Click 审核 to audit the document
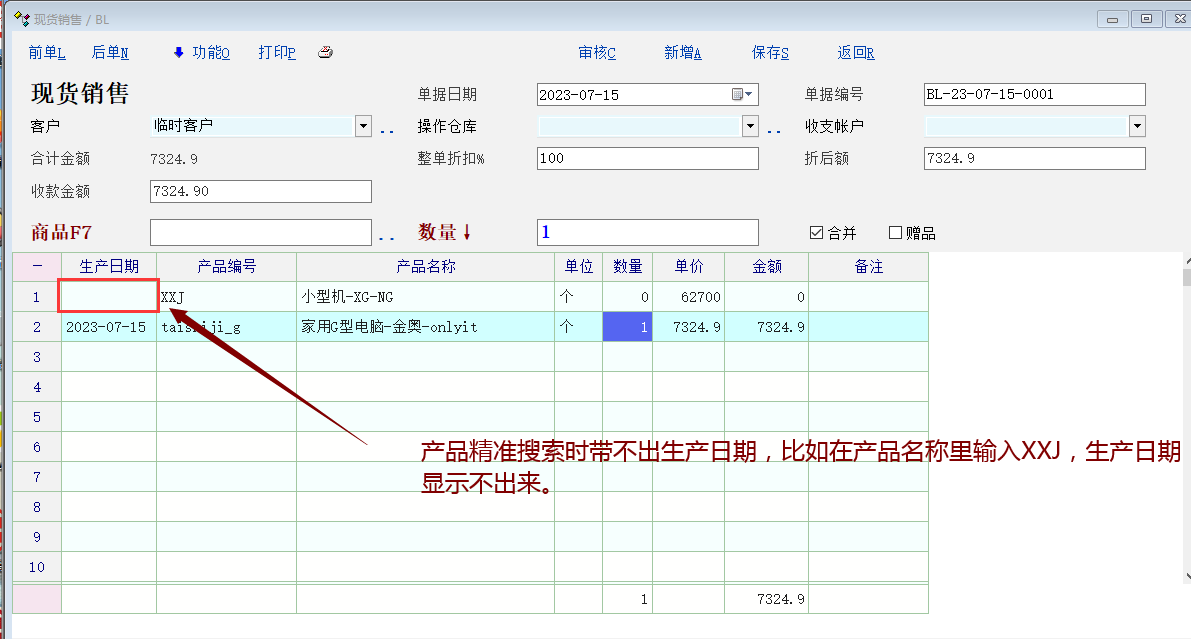 pyautogui.click(x=597, y=53)
